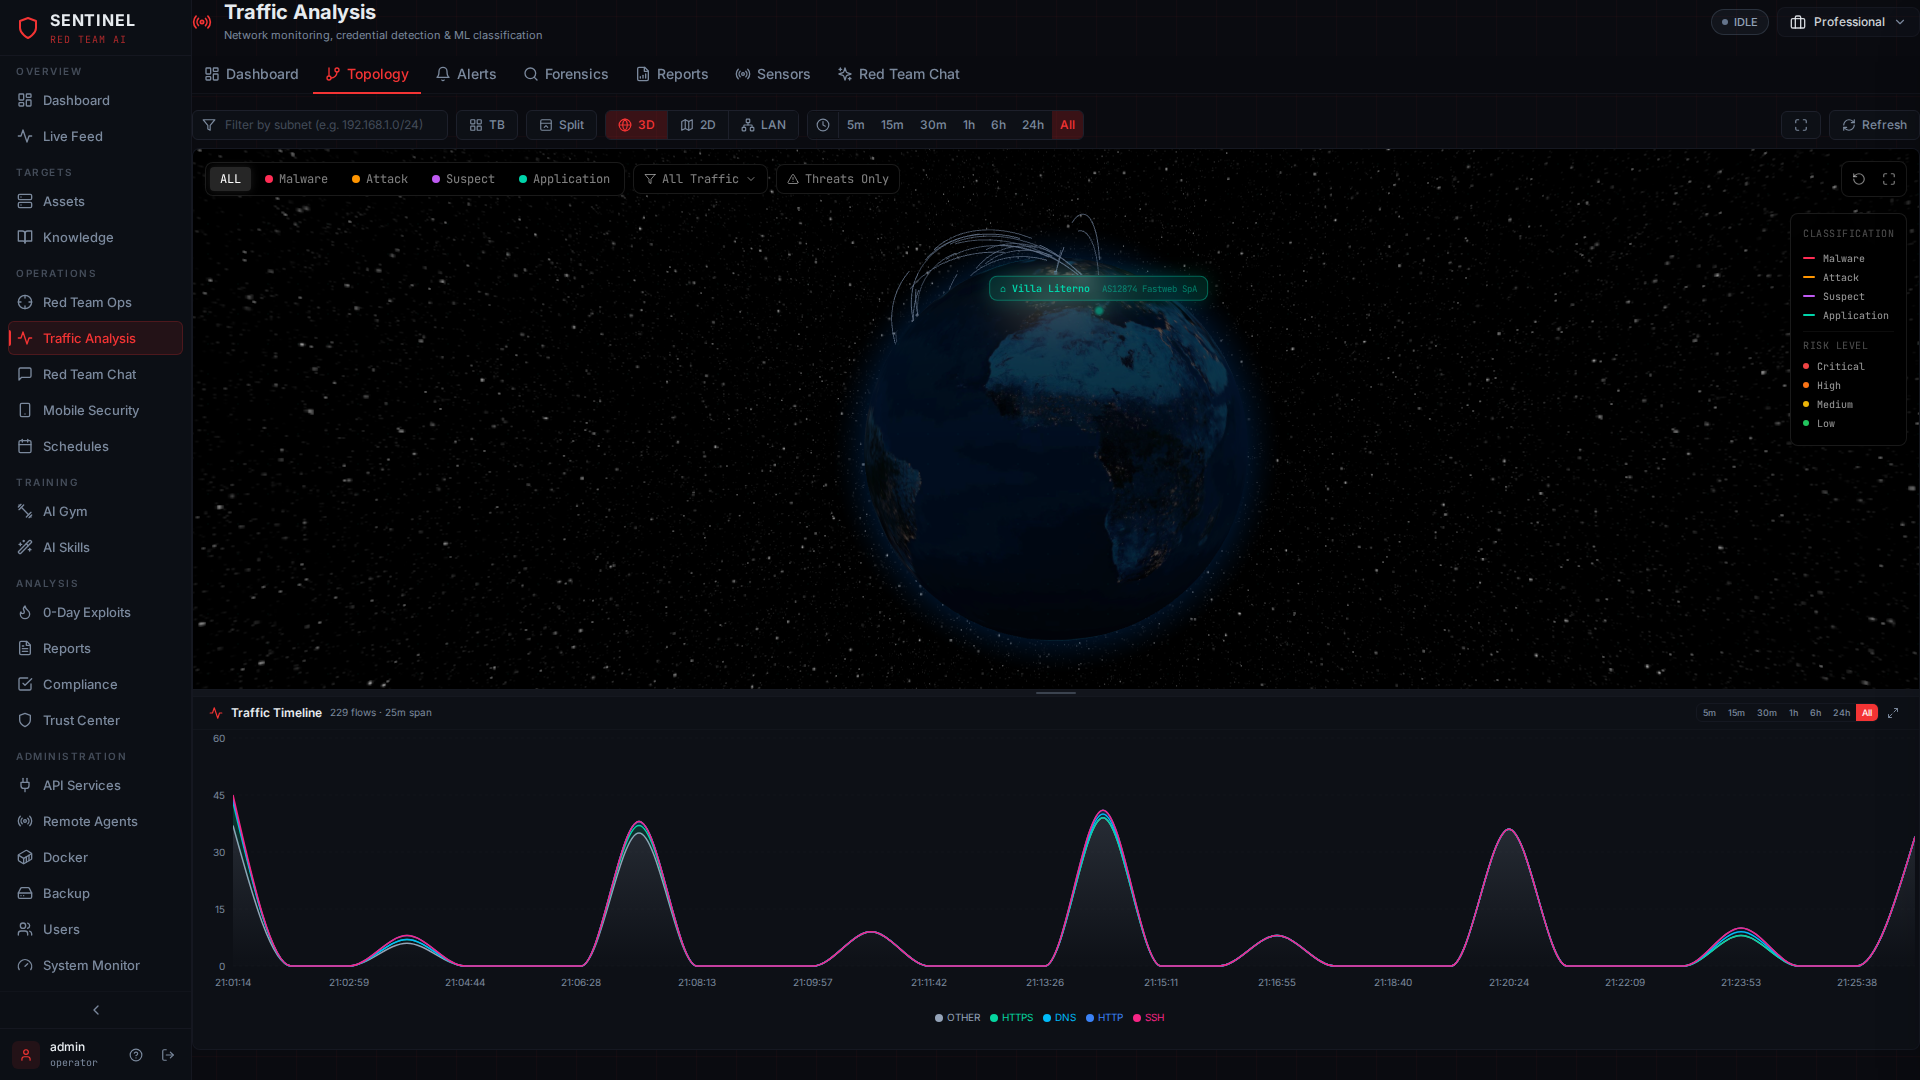This screenshot has height=1080, width=1920.
Task: Click the Sentinel shield logo
Action: 27,27
